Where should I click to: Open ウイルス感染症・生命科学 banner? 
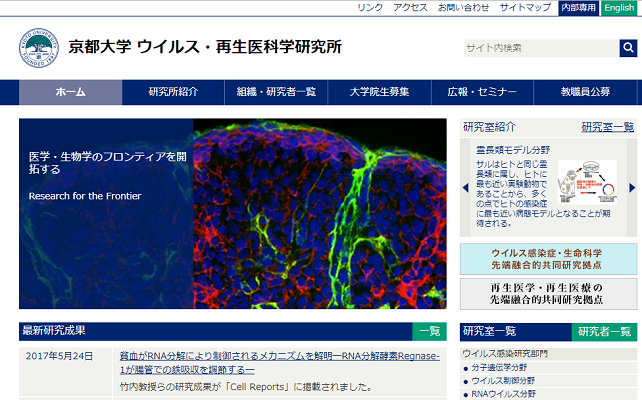[548, 259]
